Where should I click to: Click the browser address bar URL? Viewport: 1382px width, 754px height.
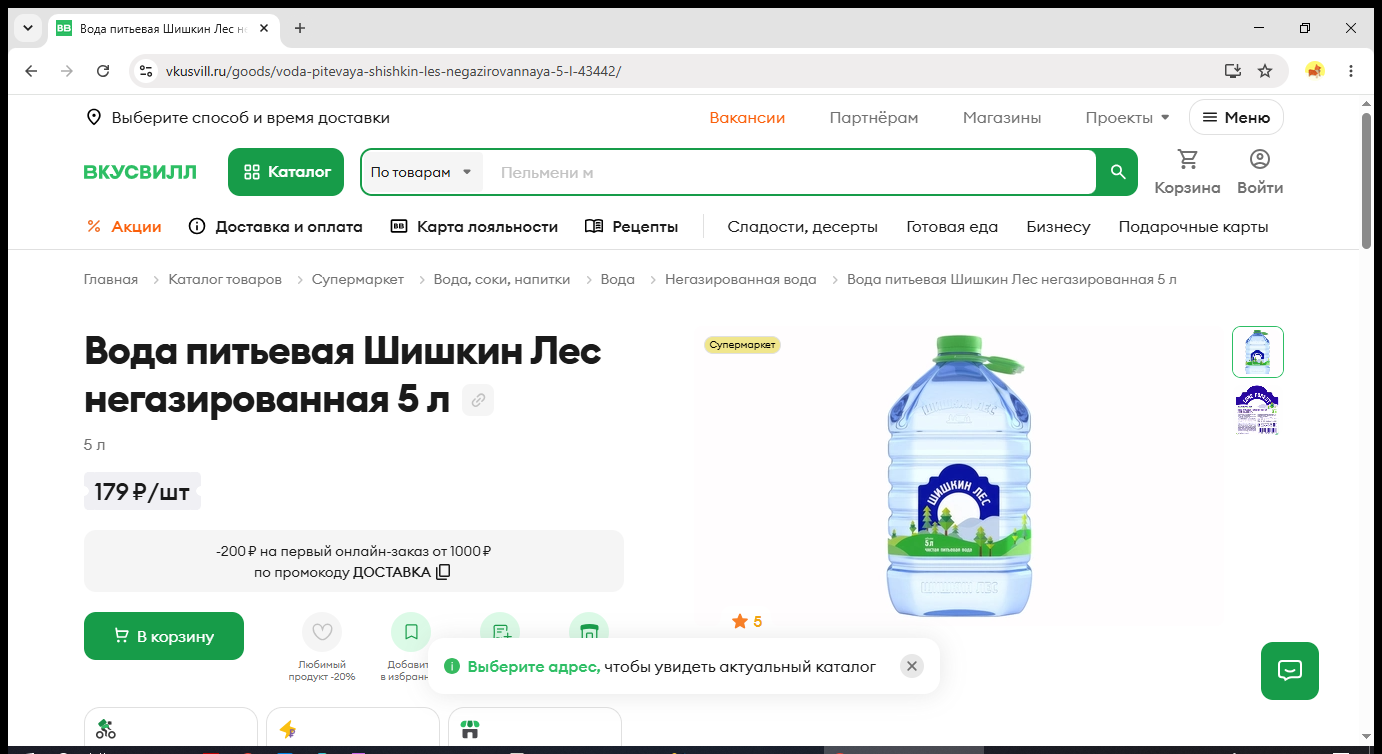pos(394,71)
